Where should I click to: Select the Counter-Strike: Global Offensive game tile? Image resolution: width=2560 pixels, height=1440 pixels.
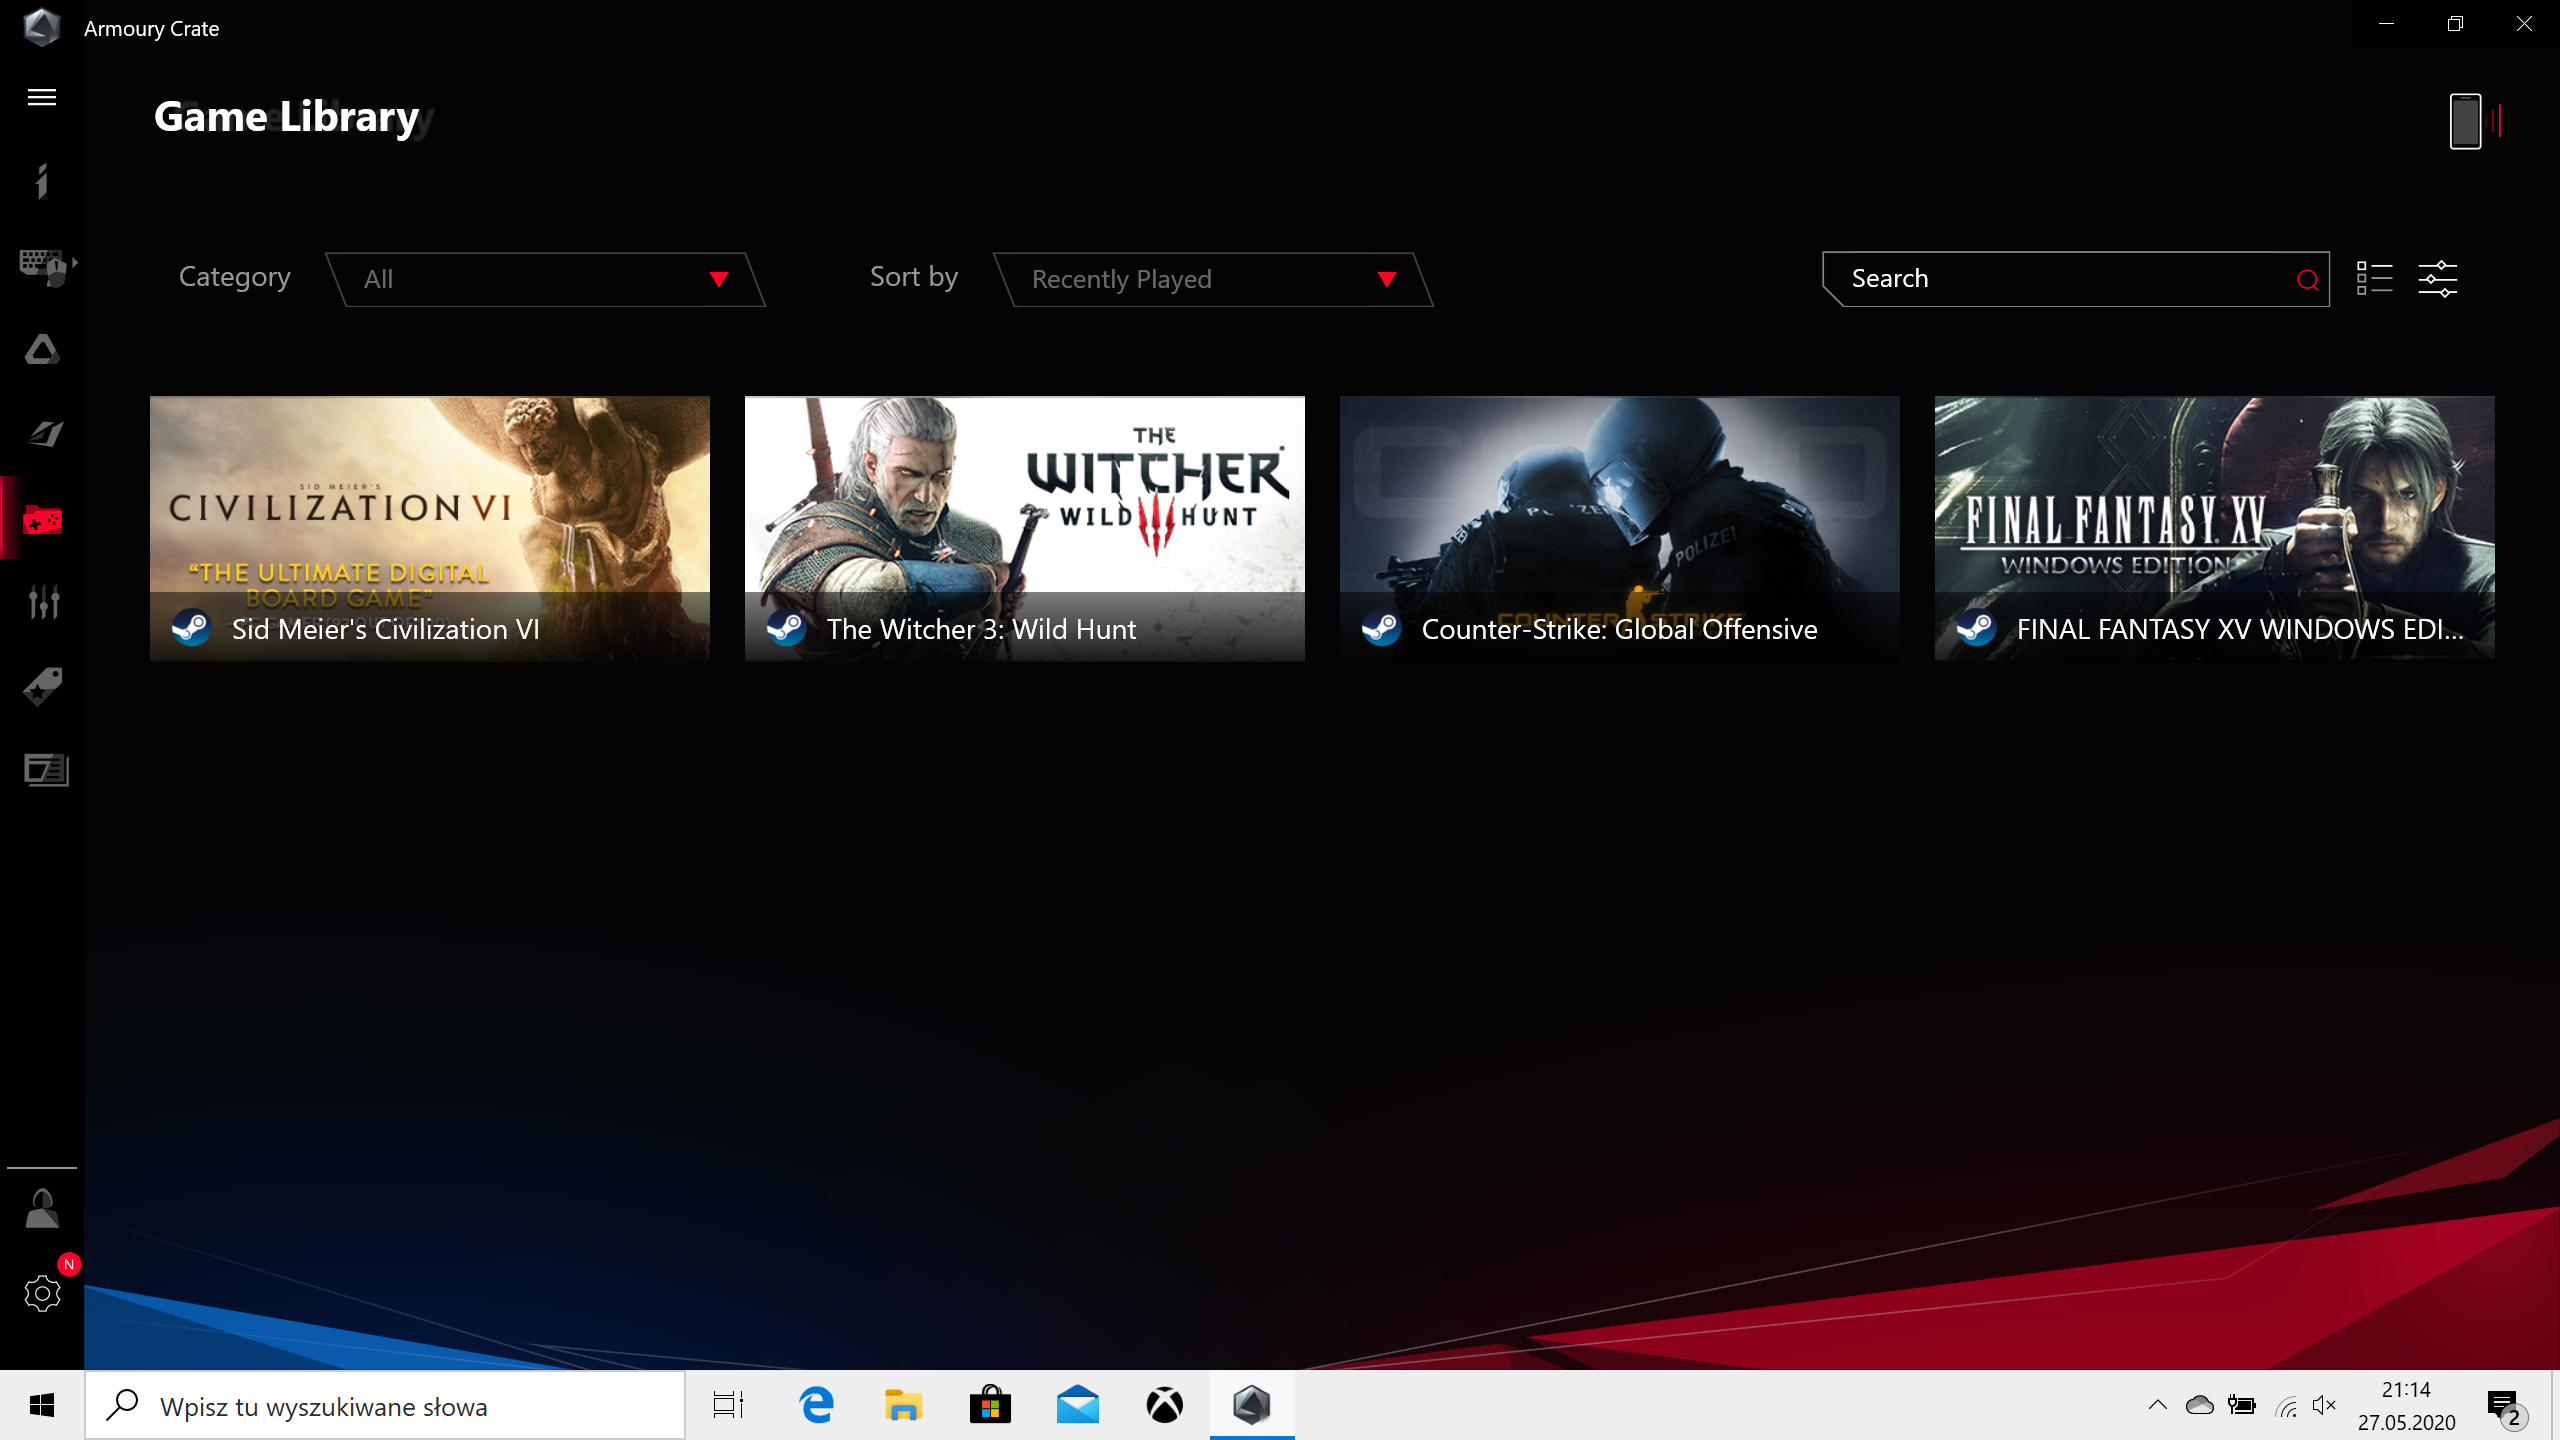coord(1619,528)
